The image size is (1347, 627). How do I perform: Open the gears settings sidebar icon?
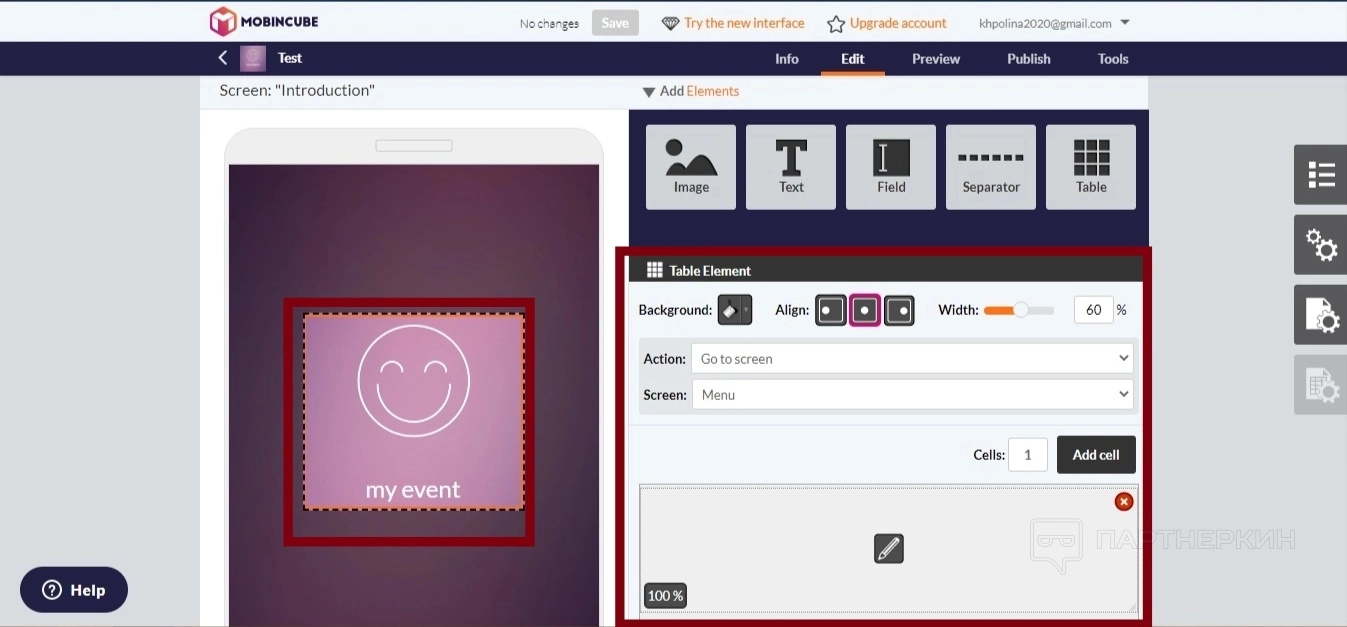[x=1321, y=245]
